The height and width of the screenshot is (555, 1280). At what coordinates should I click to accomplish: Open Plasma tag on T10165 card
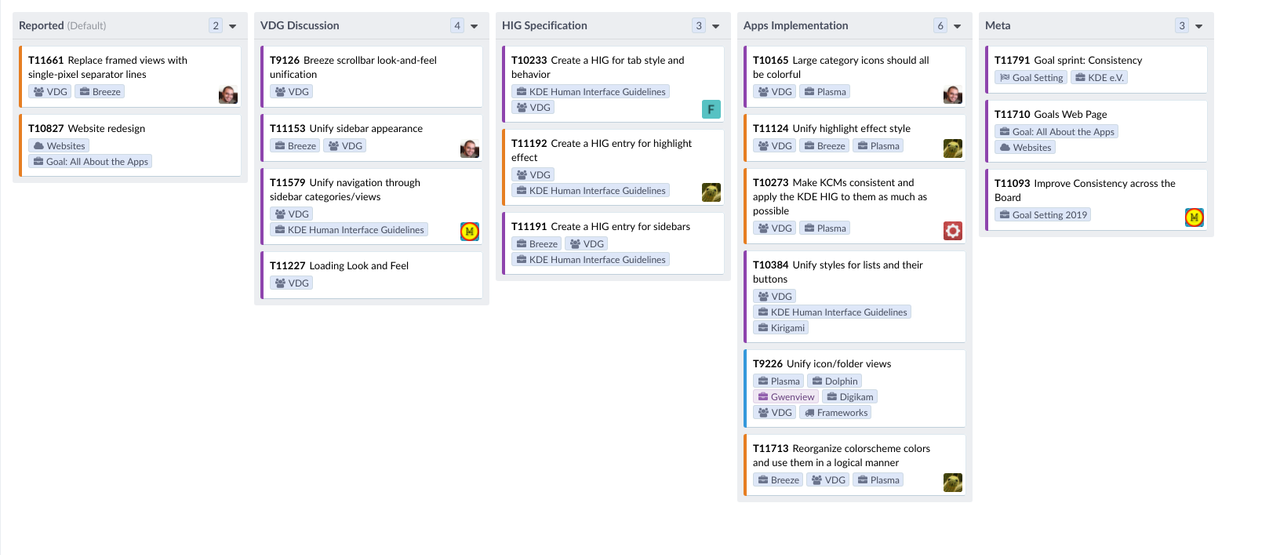point(825,92)
